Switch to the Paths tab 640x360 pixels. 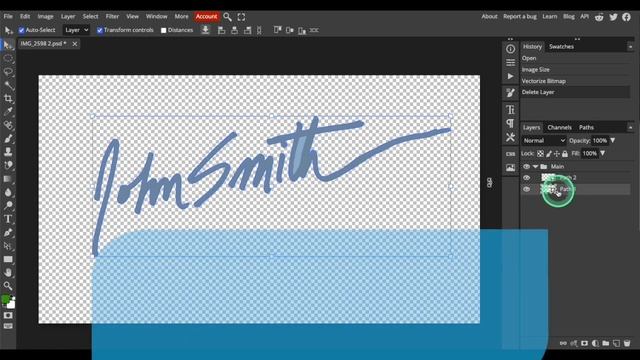[x=586, y=127]
